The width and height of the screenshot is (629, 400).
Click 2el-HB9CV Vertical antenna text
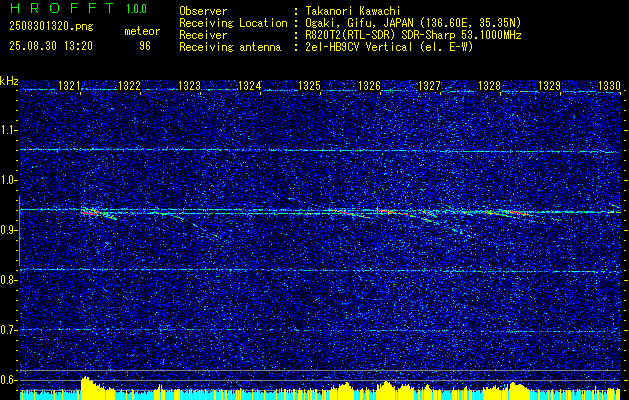point(389,47)
